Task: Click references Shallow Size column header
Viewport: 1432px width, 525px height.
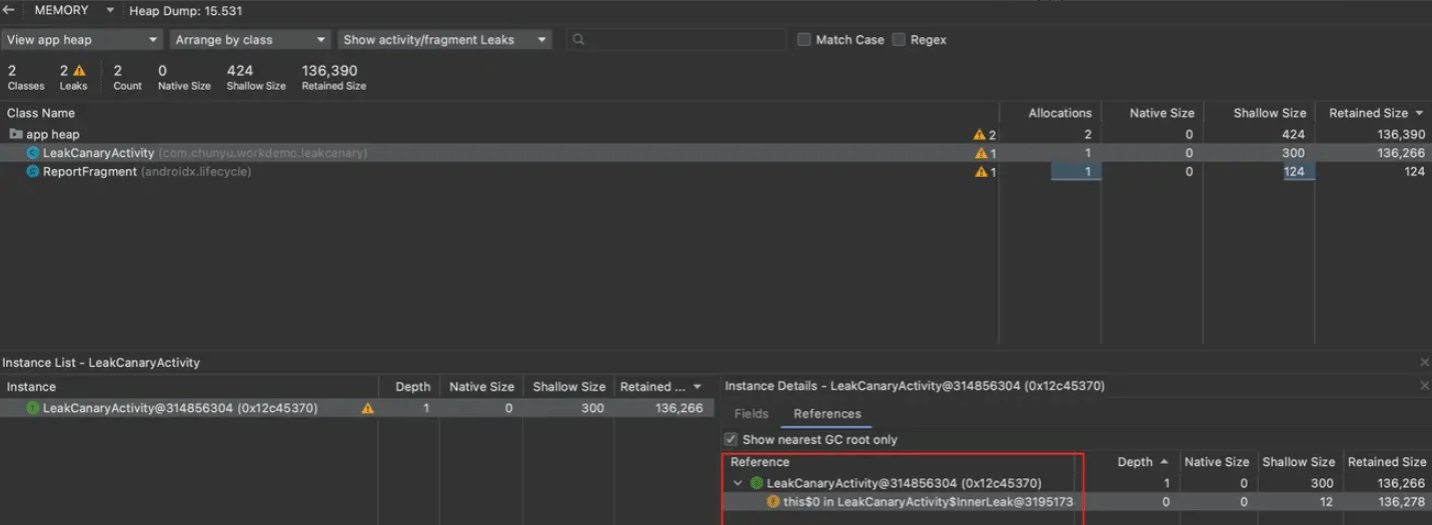Action: pos(1298,462)
